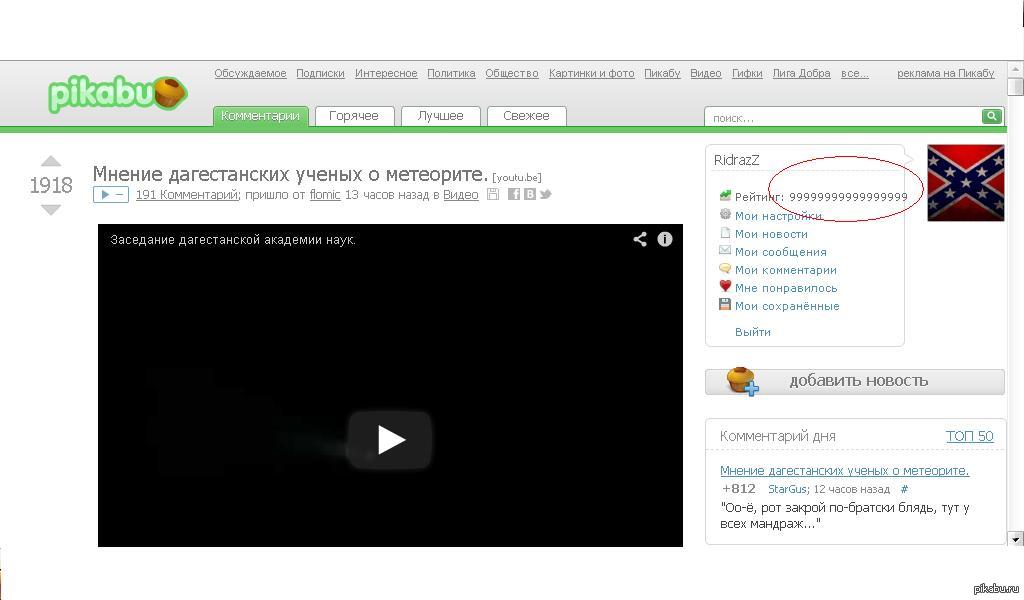
Task: Click the scrollbar down arrow
Action: point(1015,539)
